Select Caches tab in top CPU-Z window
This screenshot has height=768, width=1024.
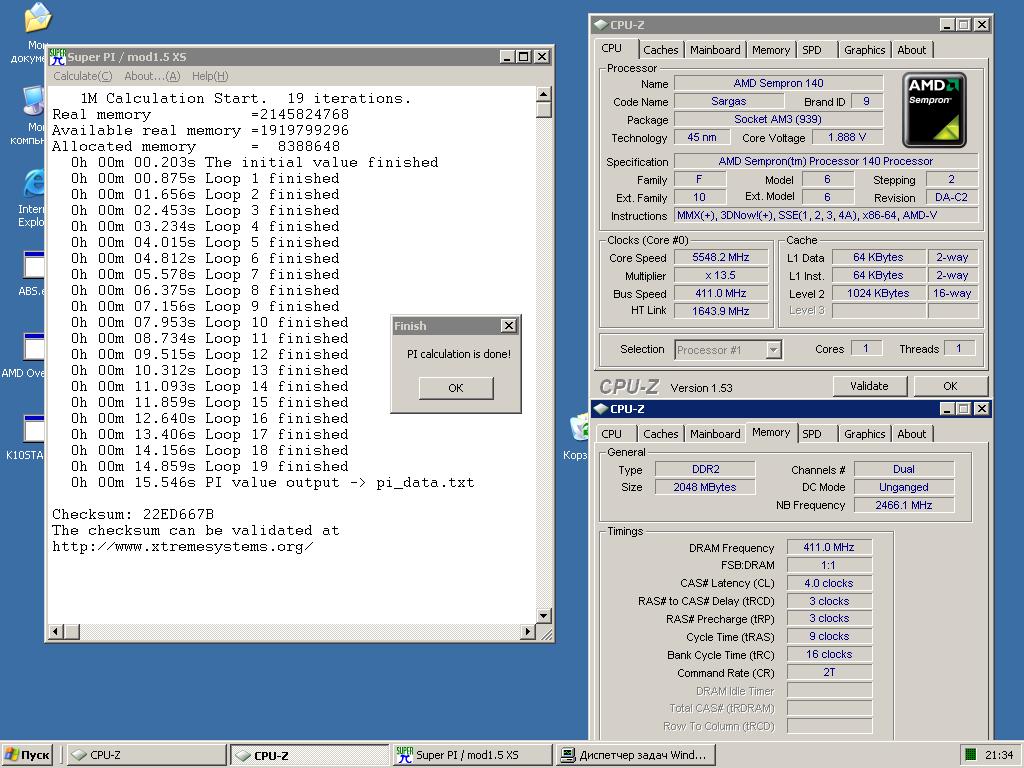click(660, 50)
